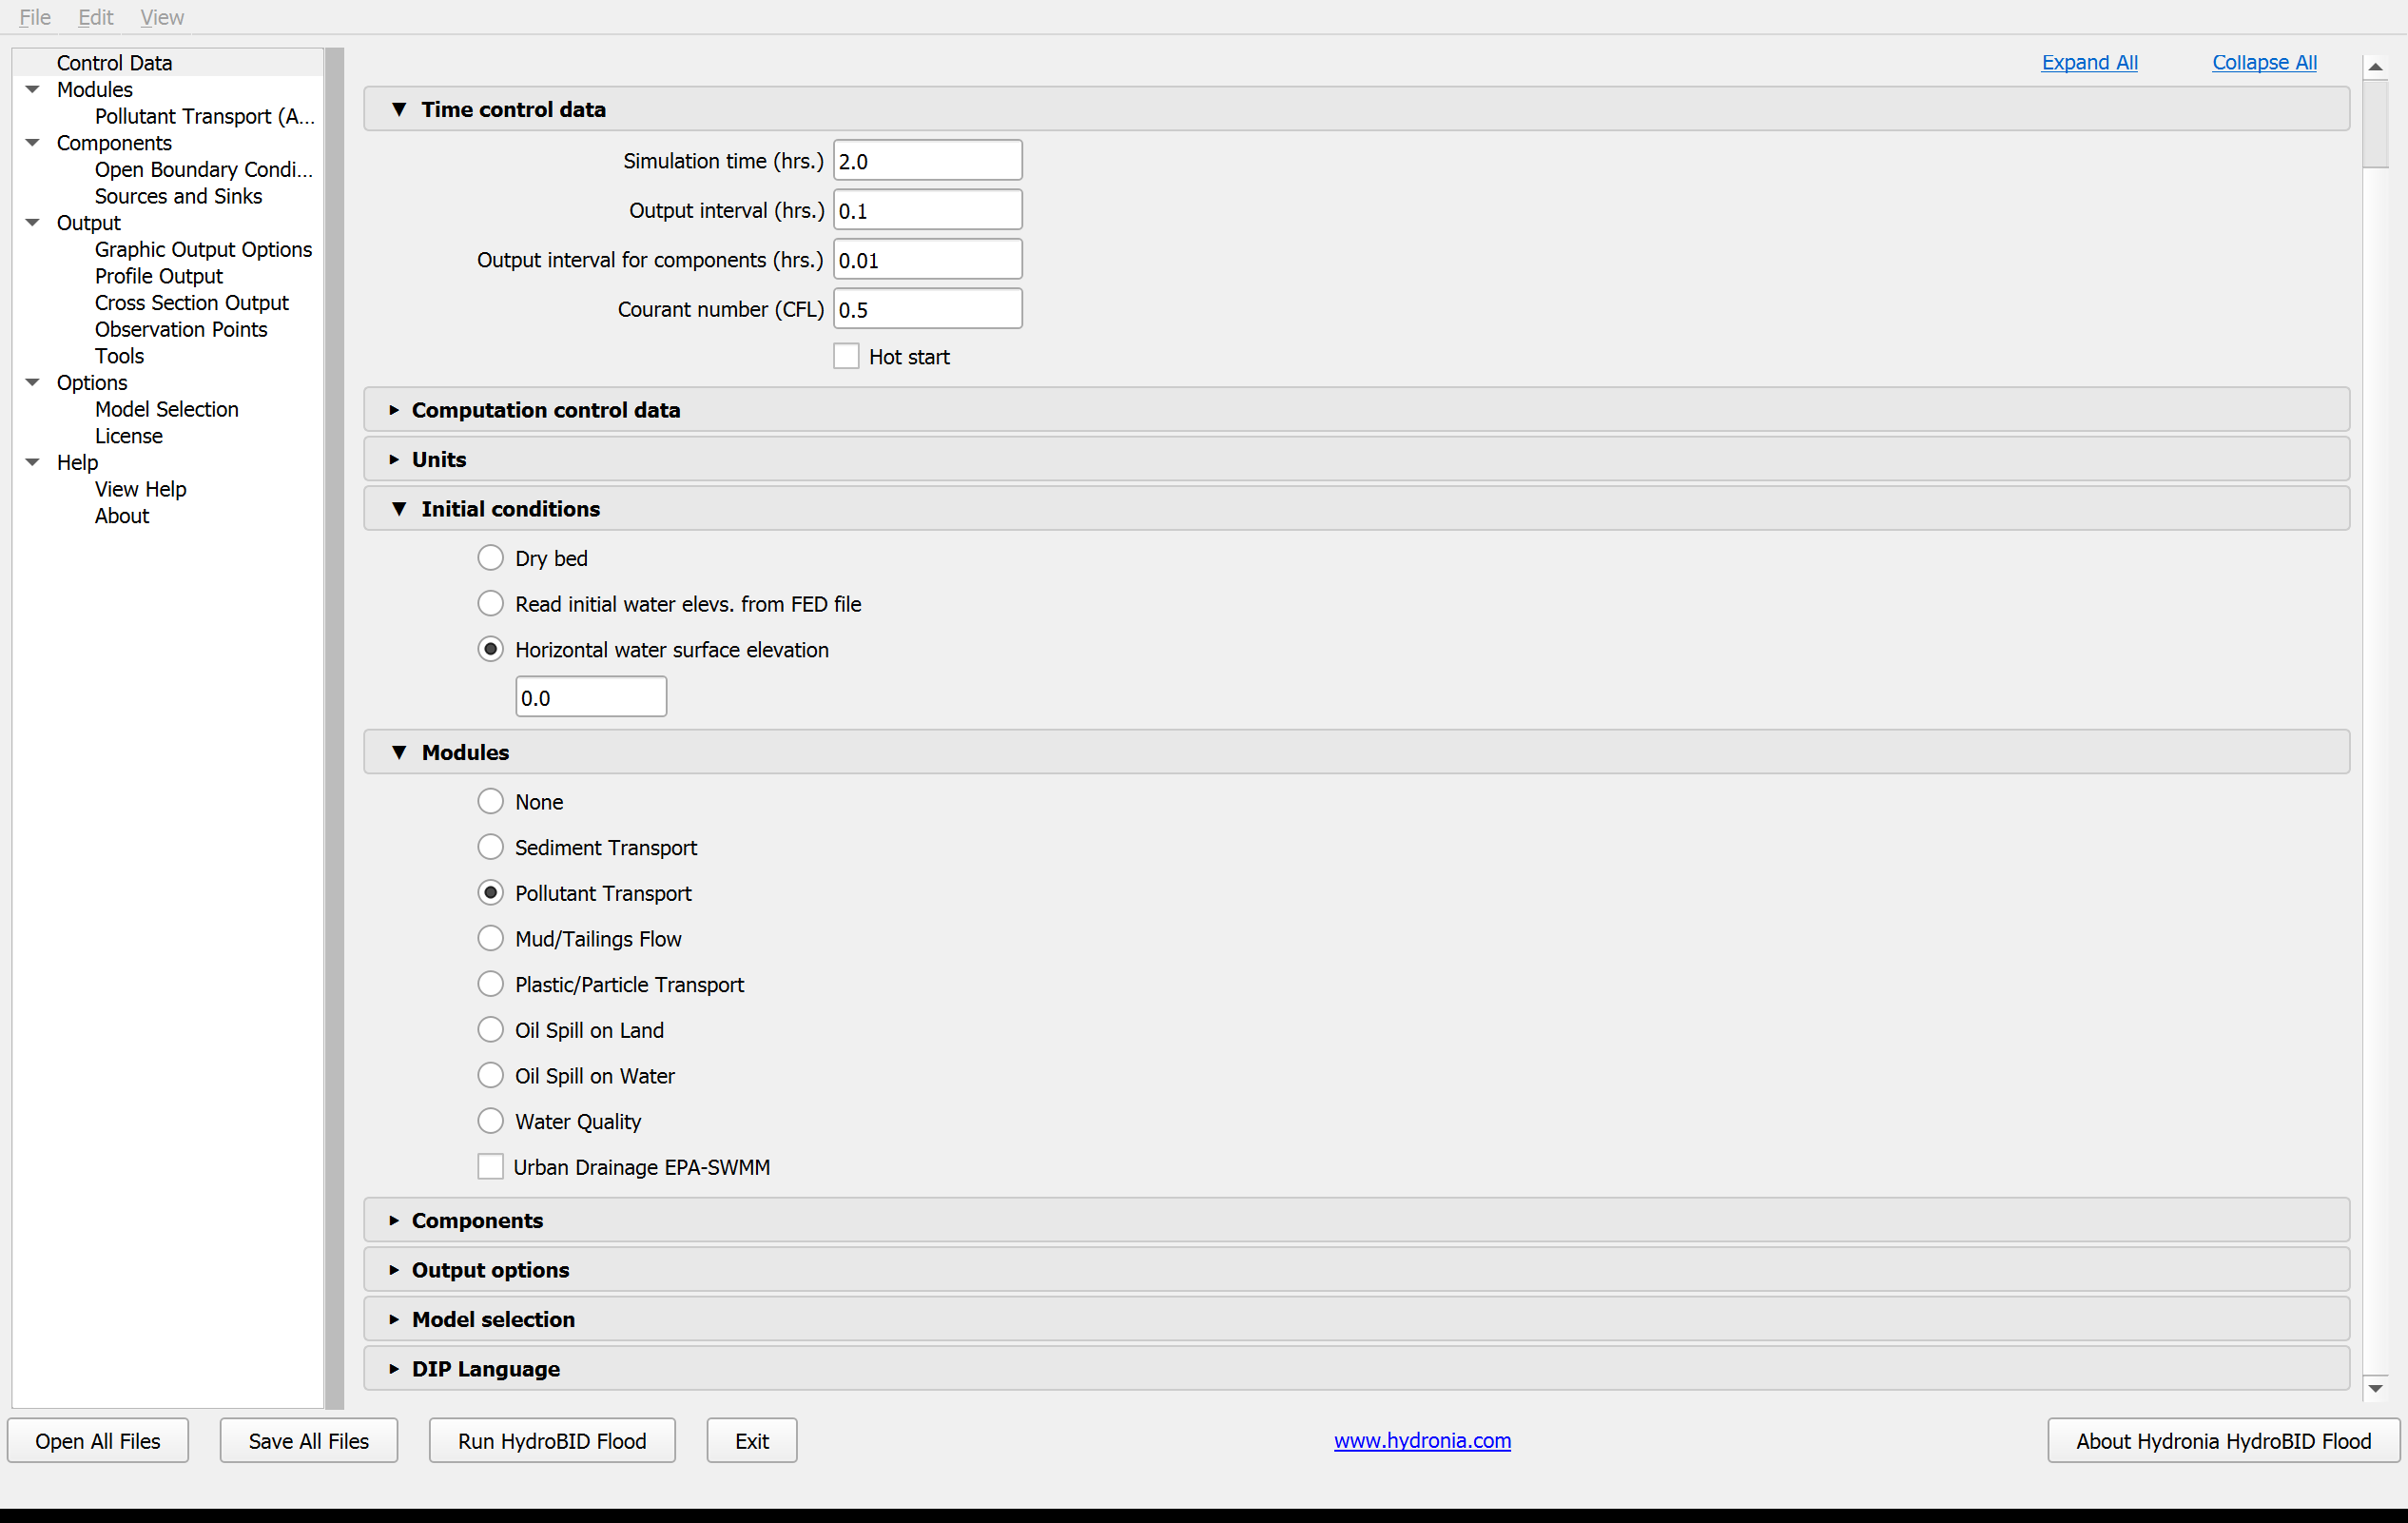Enable the Hot start checkbox
2408x1523 pixels.
tap(846, 356)
